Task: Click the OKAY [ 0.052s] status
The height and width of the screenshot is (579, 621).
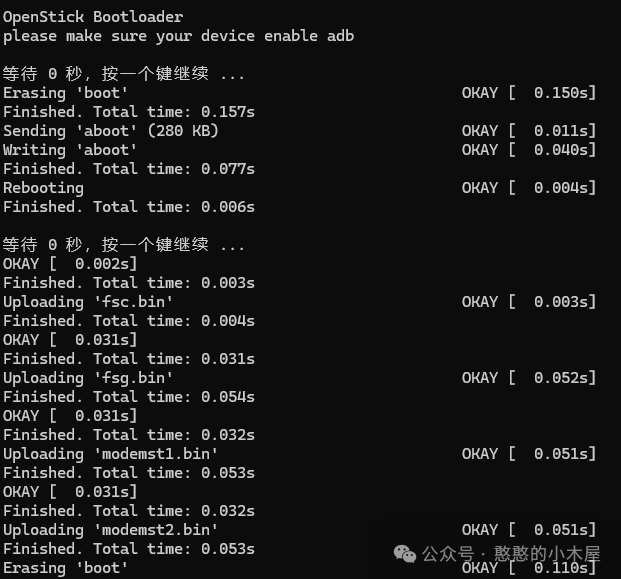Action: tap(529, 378)
